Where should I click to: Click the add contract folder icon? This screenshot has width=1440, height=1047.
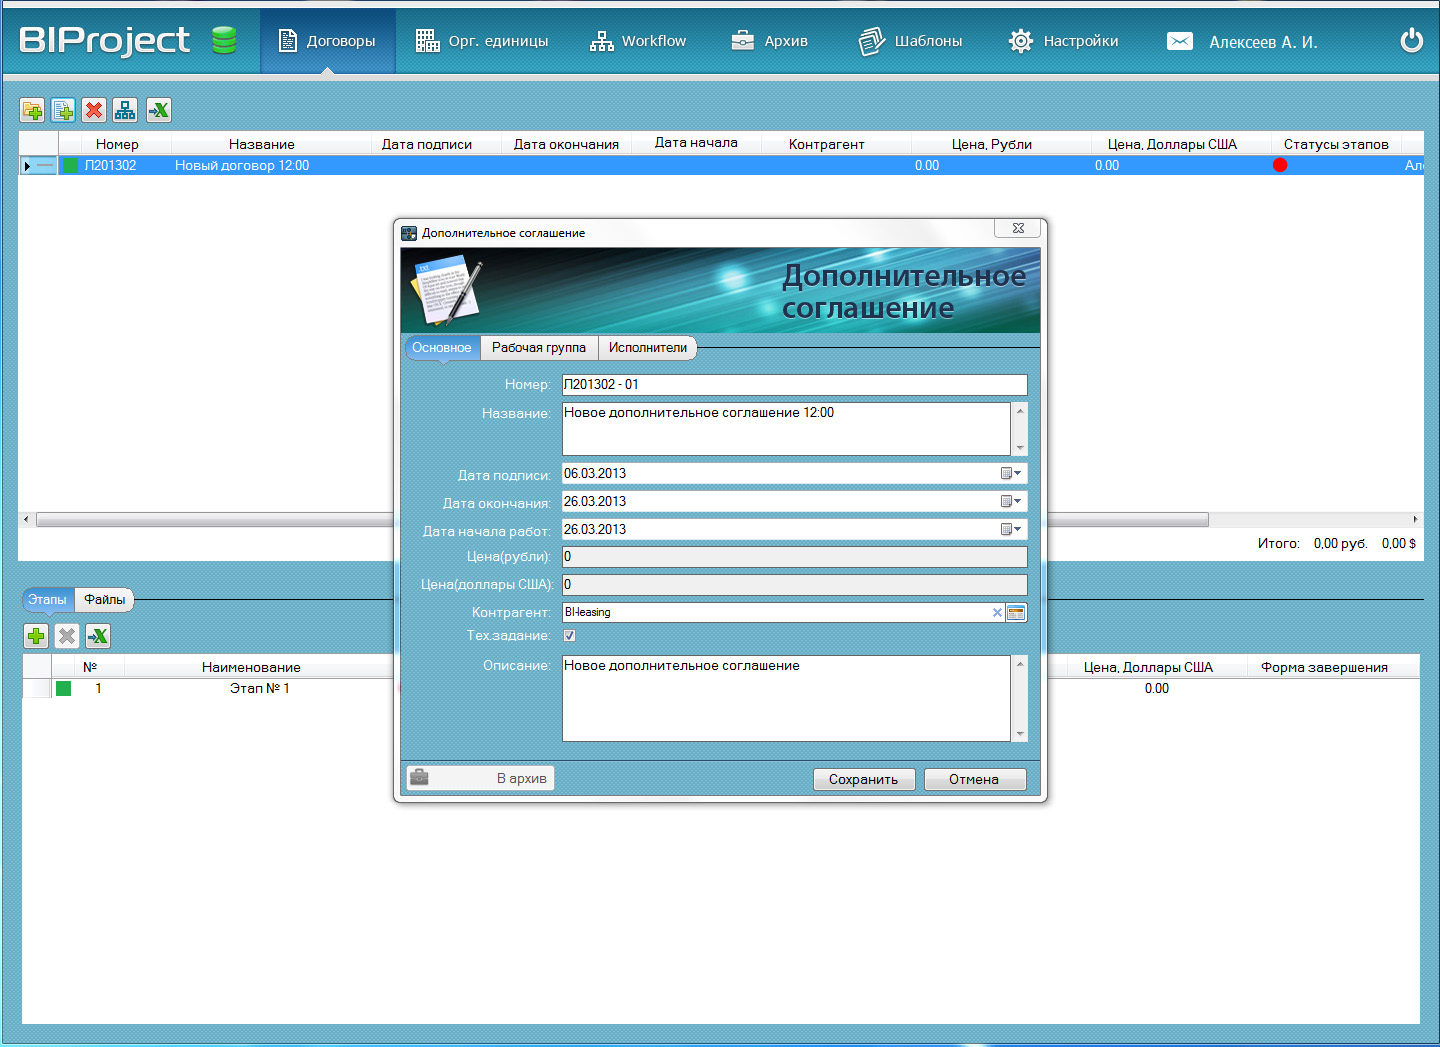click(32, 110)
